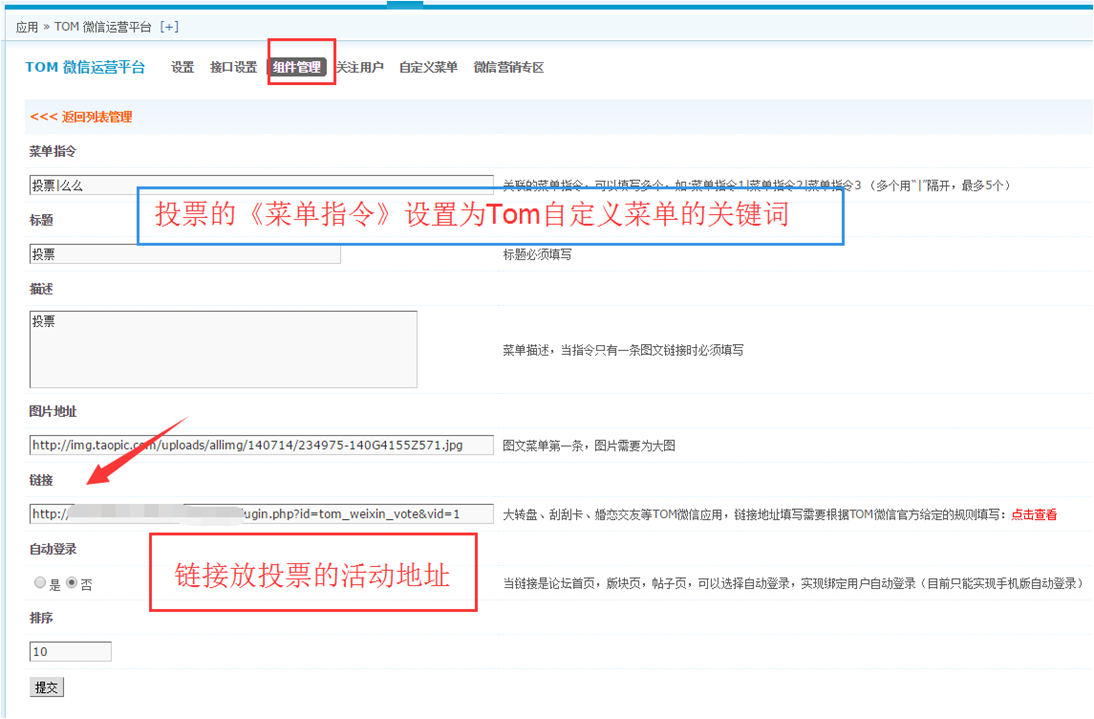Open the 接口设置 tab
The image size is (1094, 719).
pos(233,67)
